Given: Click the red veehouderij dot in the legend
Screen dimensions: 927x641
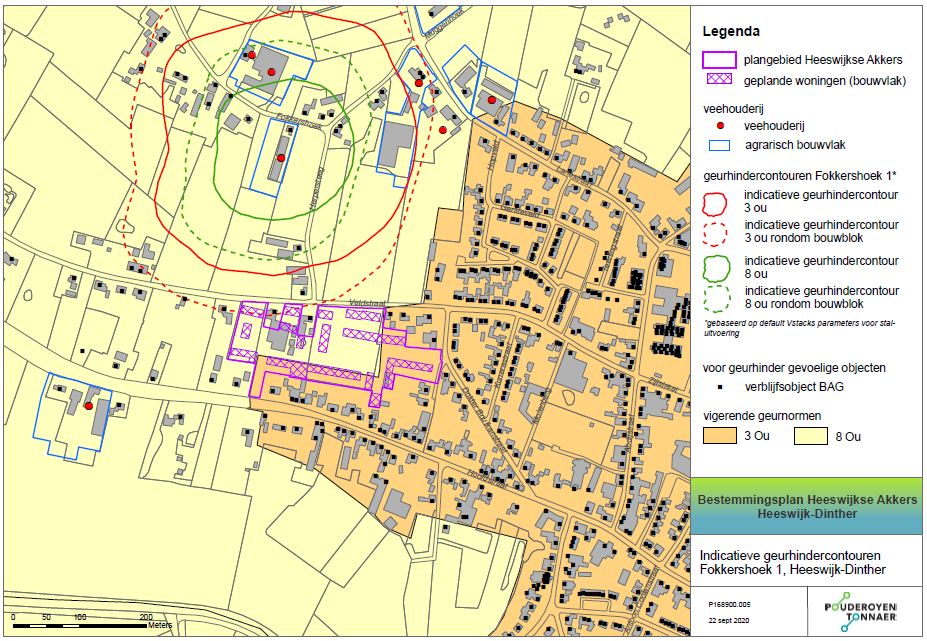Looking at the screenshot, I should [720, 125].
